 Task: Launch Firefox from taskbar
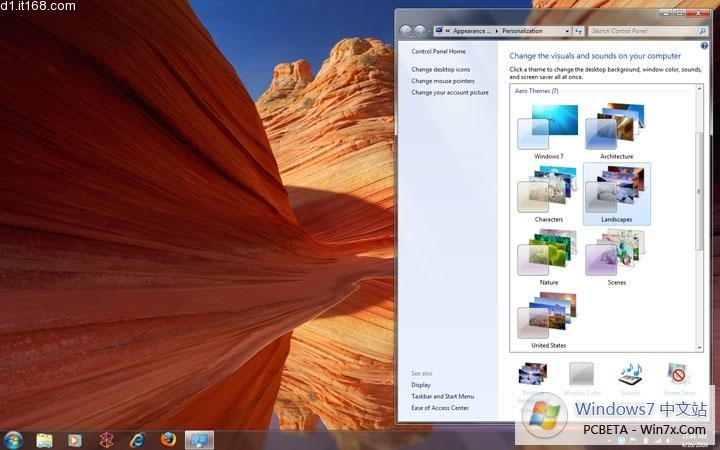[x=168, y=440]
